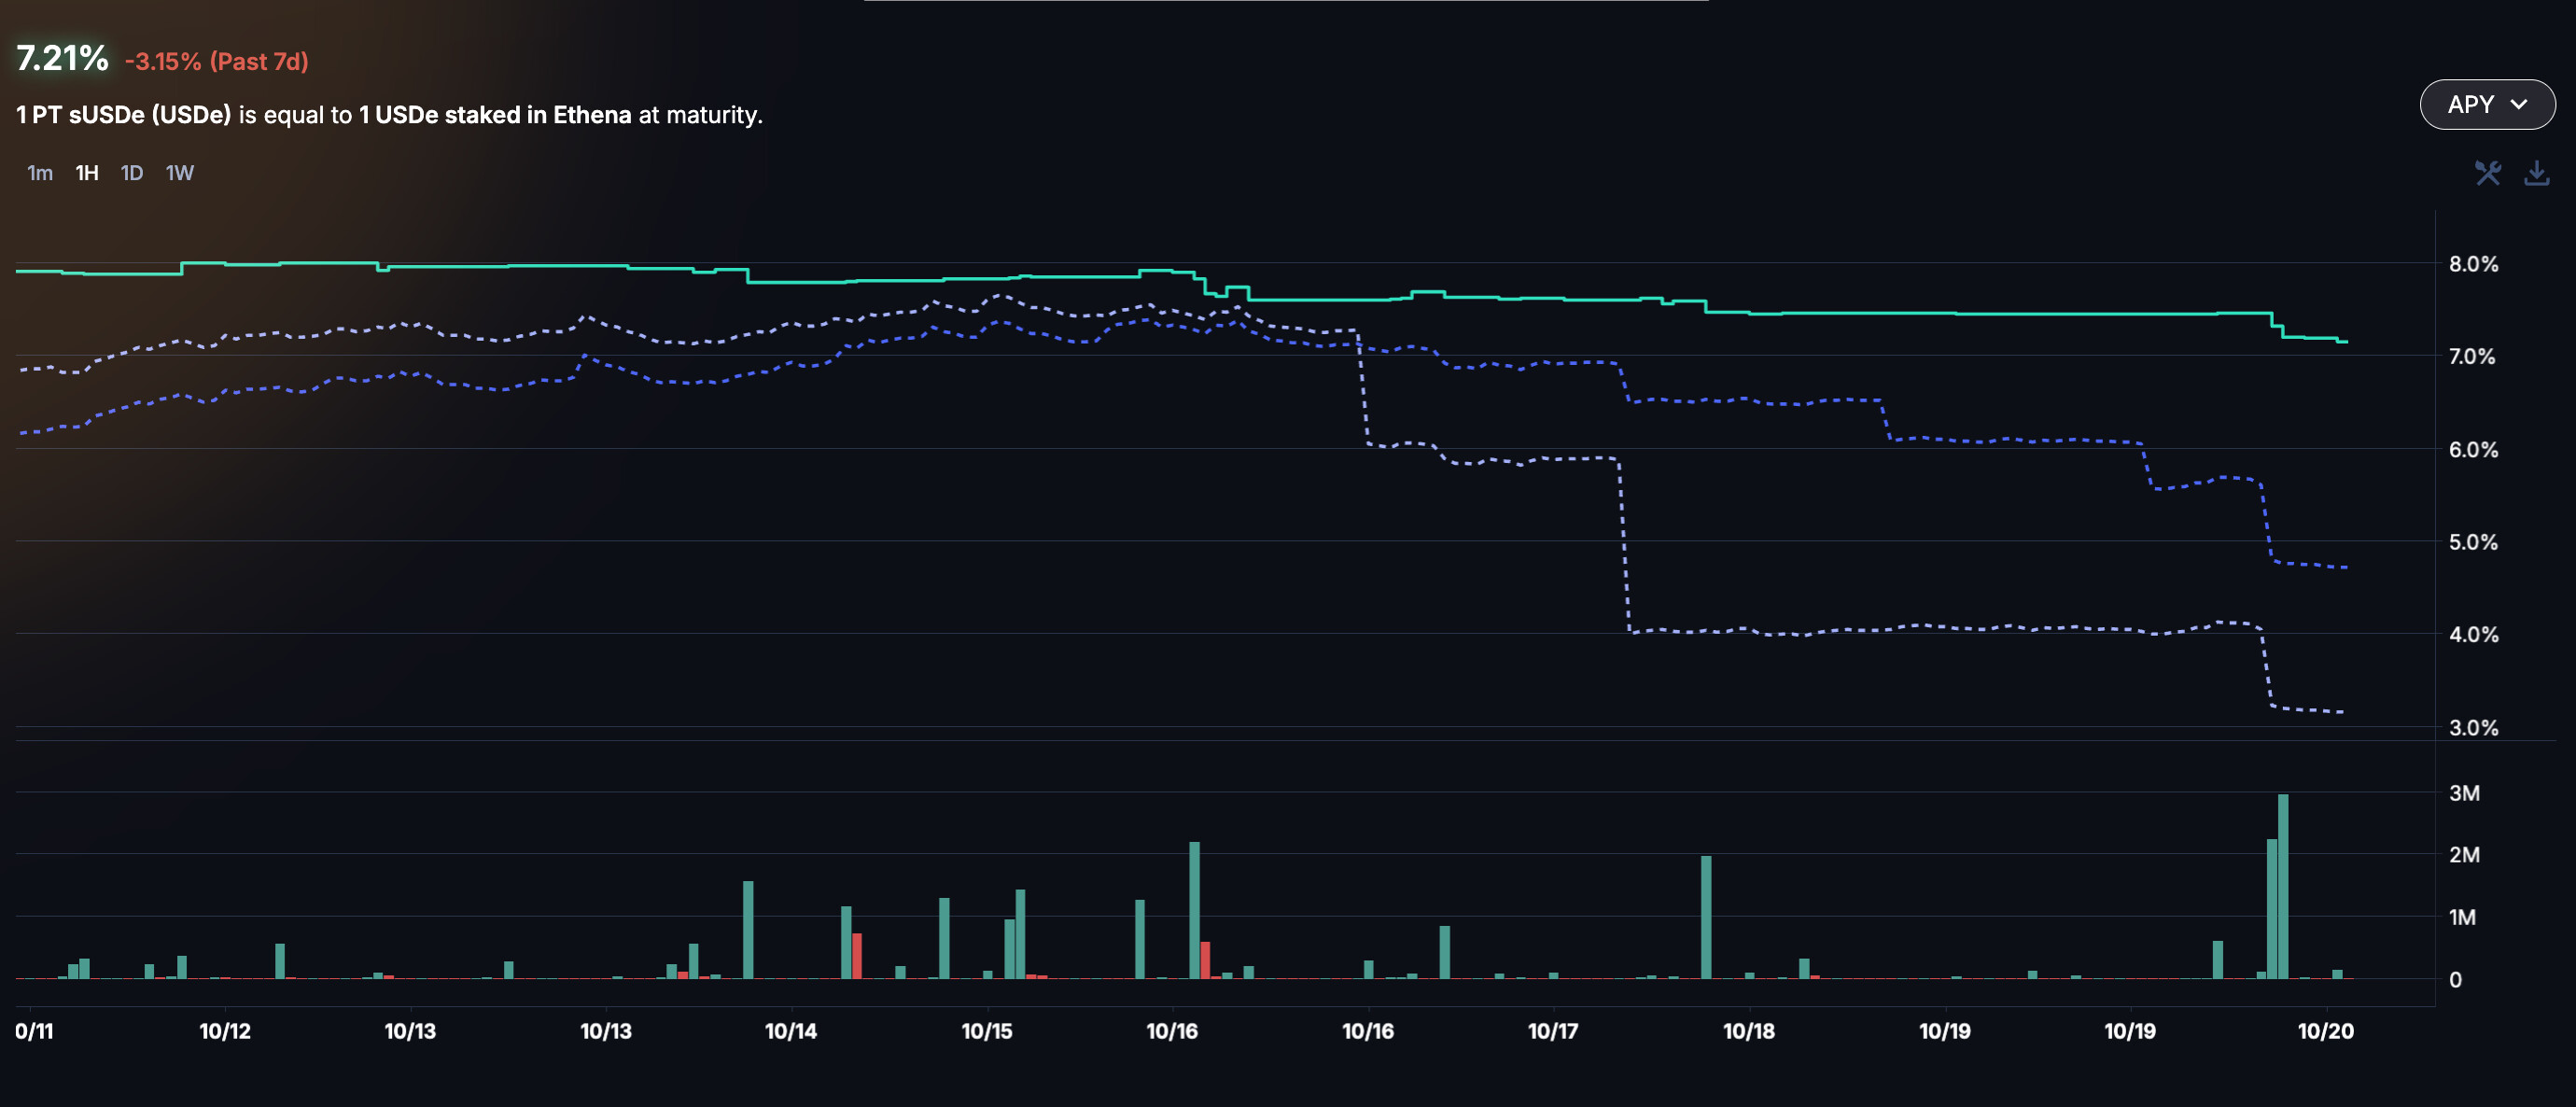This screenshot has width=2576, height=1107.
Task: Click the '1 PT sUSDe (USDe)' text
Action: click(x=123, y=115)
